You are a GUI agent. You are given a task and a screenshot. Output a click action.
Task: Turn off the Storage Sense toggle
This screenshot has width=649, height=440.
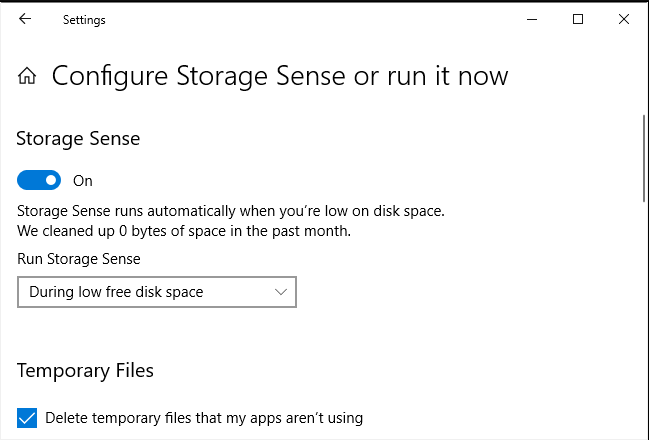click(39, 180)
